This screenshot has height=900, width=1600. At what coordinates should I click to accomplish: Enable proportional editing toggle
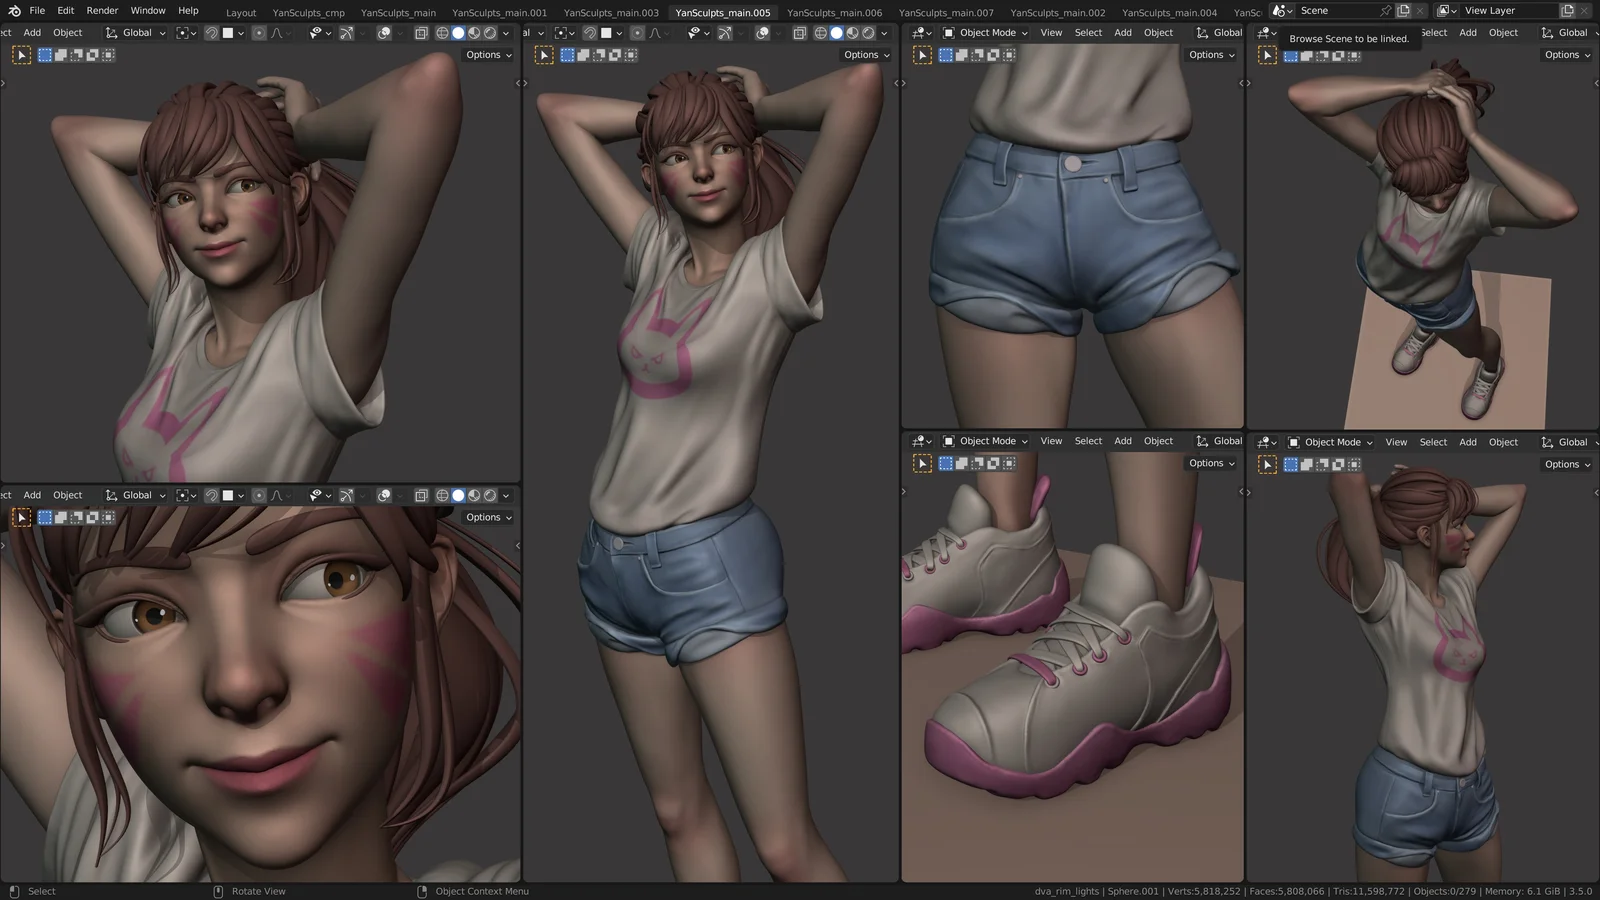coord(259,32)
